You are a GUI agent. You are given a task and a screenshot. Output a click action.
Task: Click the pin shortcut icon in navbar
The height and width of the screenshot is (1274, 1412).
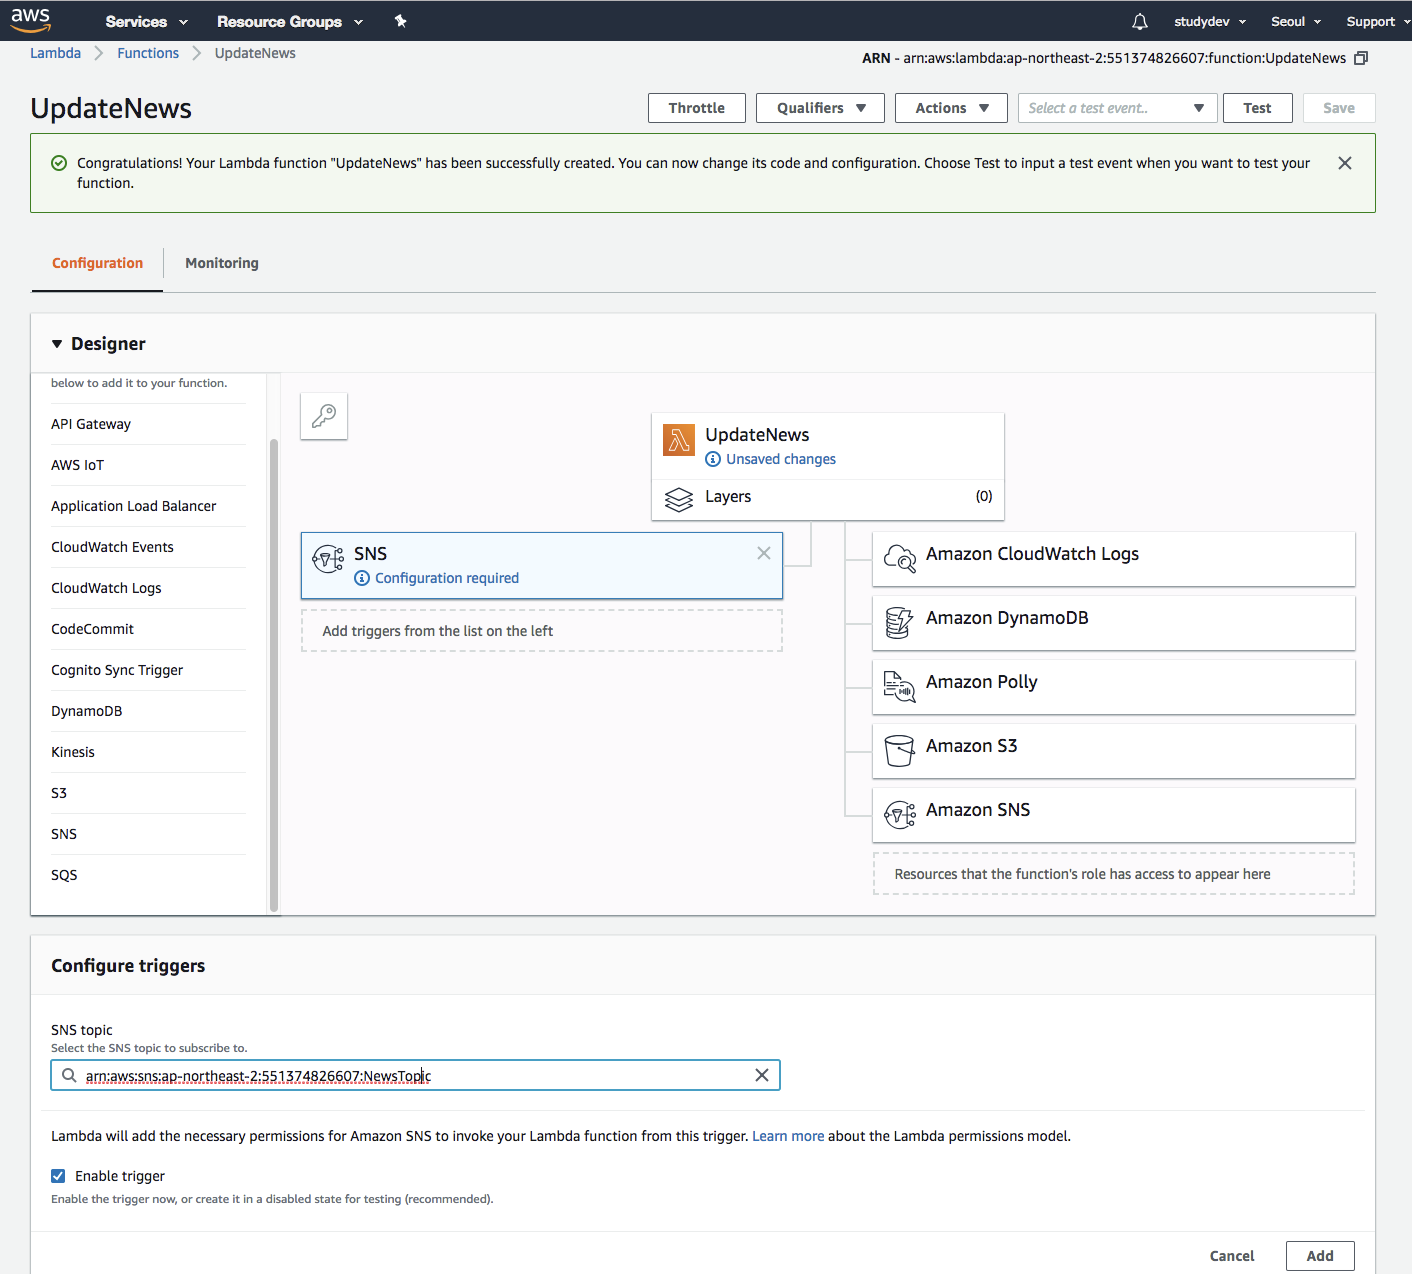tap(400, 21)
